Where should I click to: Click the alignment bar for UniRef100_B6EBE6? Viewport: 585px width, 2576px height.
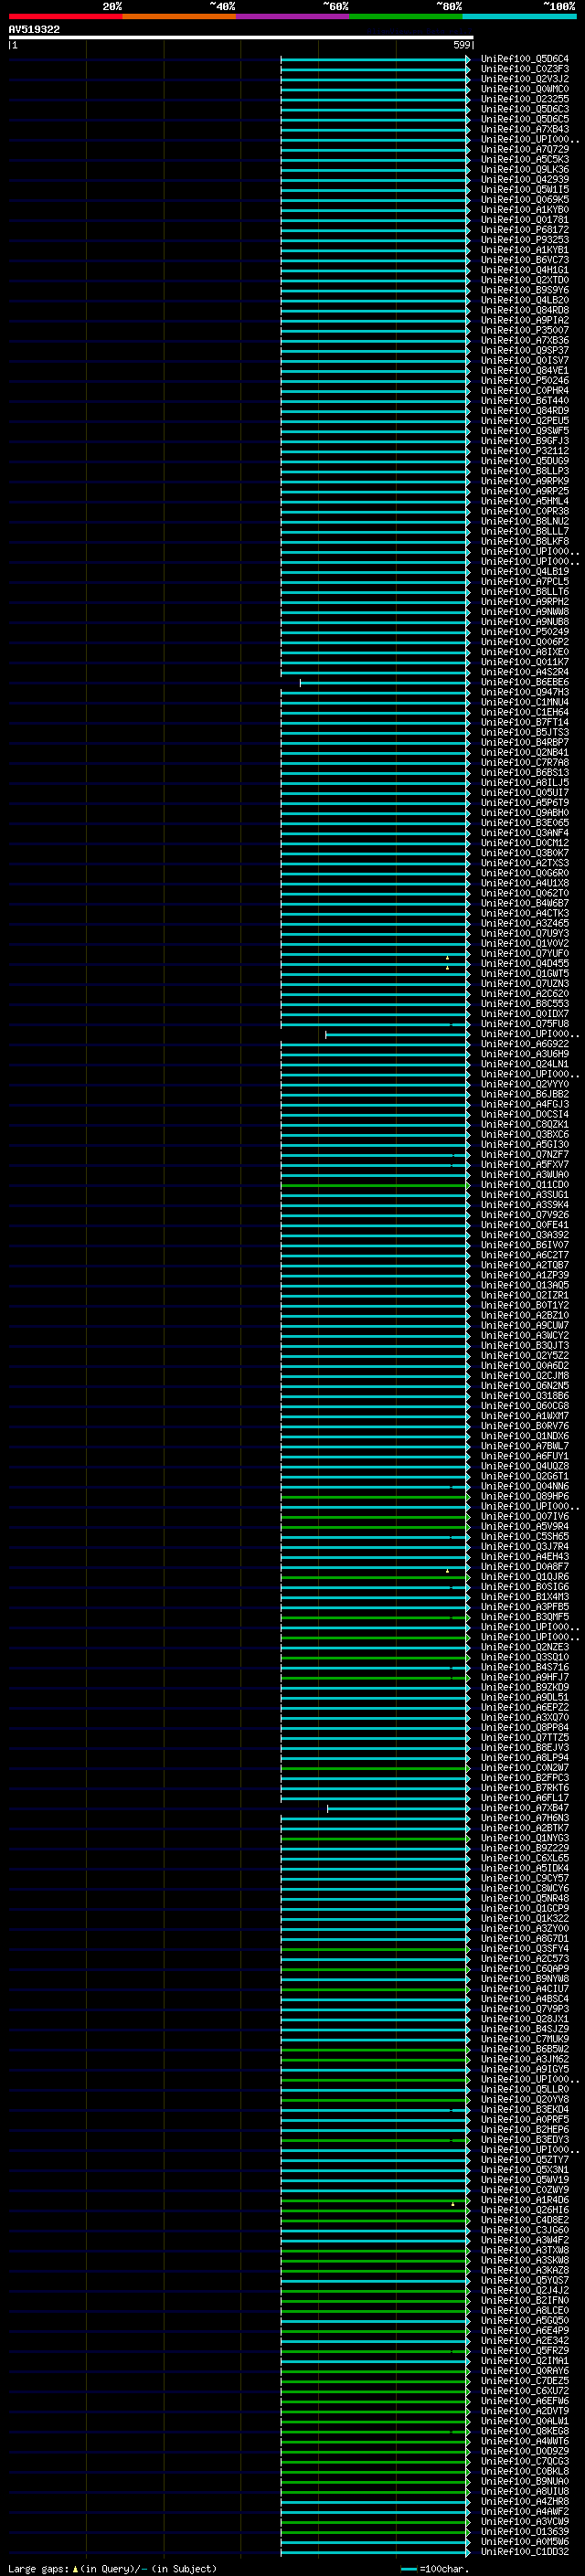click(384, 683)
